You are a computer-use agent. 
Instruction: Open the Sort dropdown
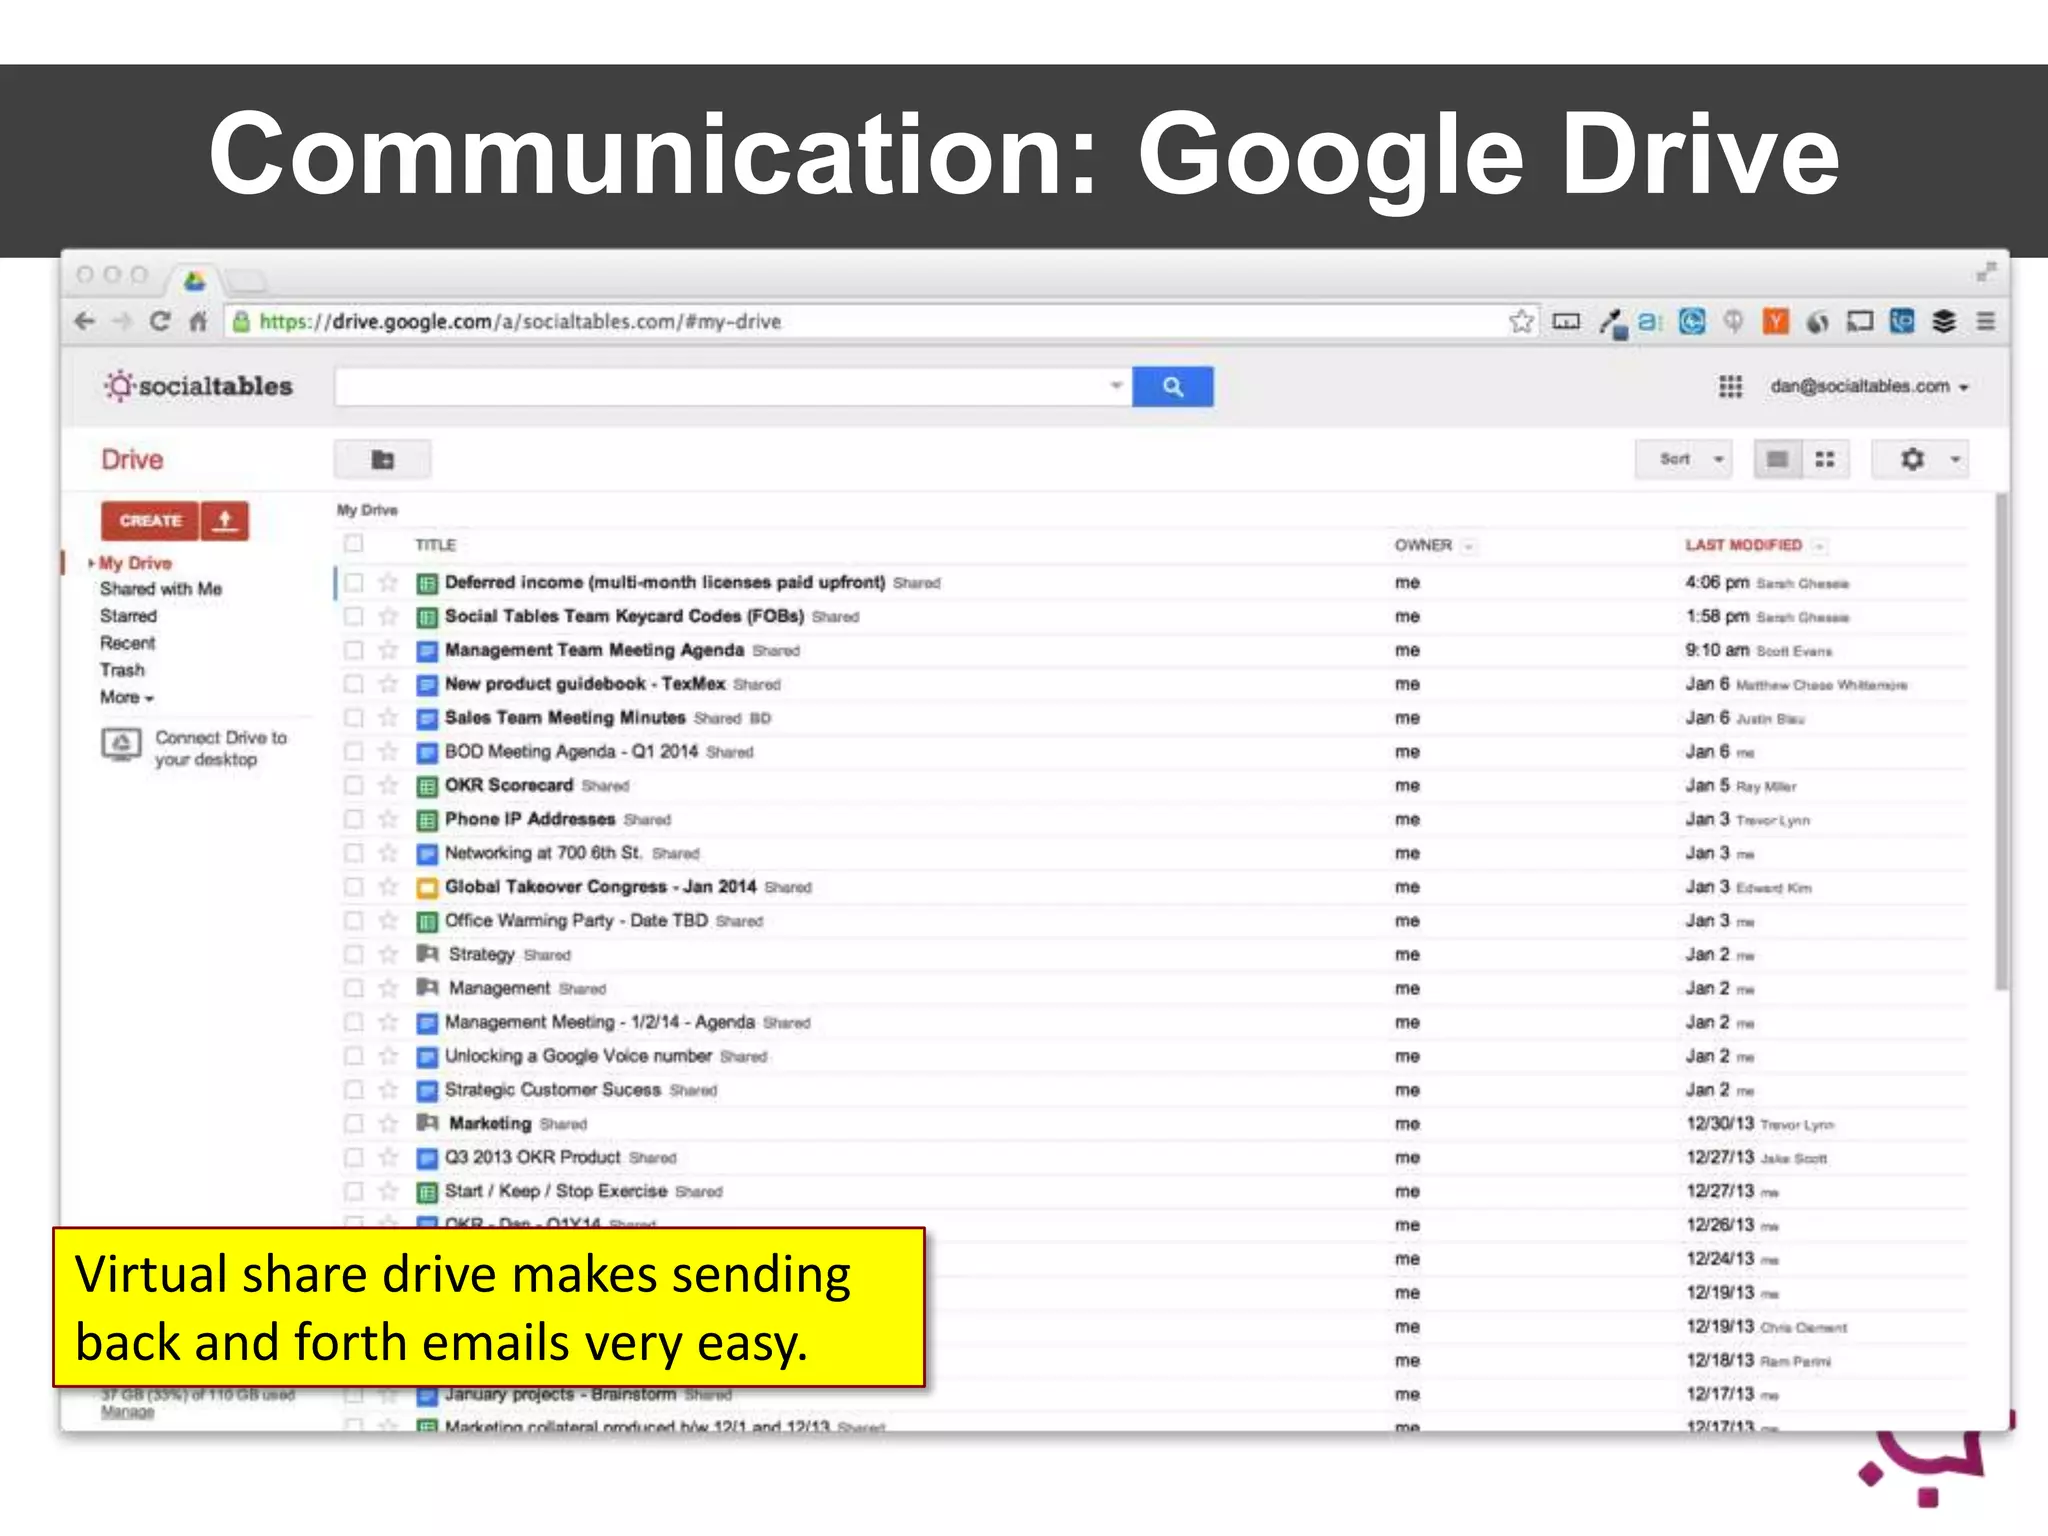click(x=1684, y=460)
